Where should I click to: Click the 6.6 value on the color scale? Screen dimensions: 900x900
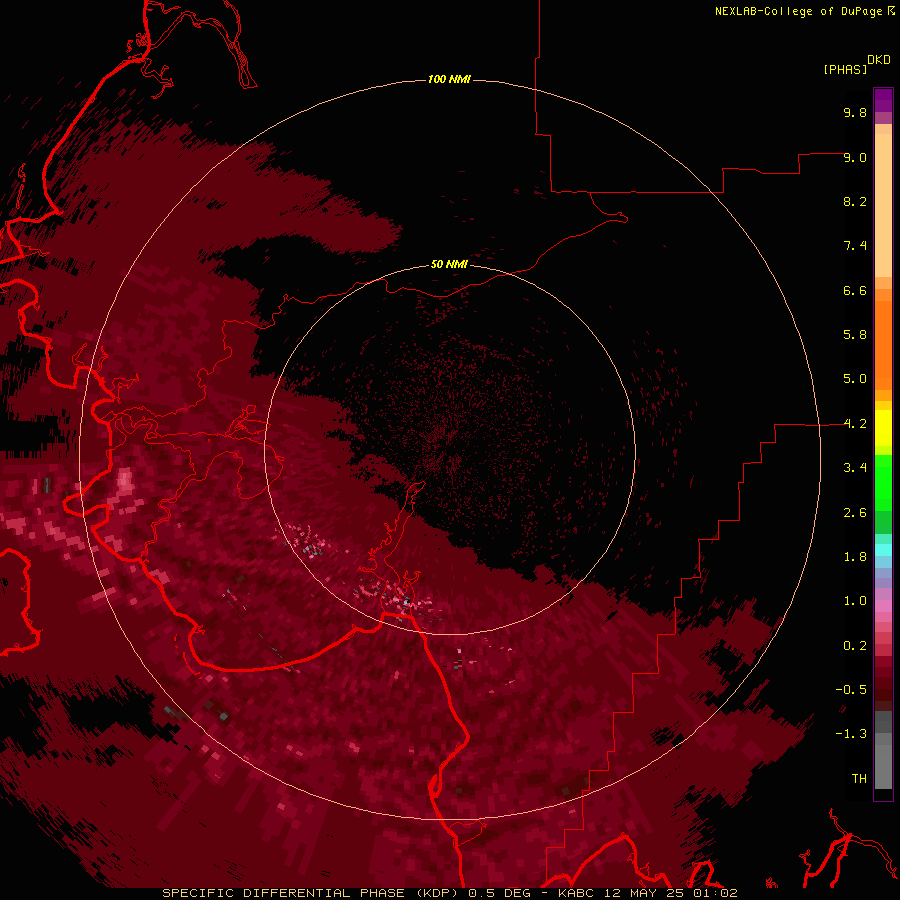pos(855,290)
